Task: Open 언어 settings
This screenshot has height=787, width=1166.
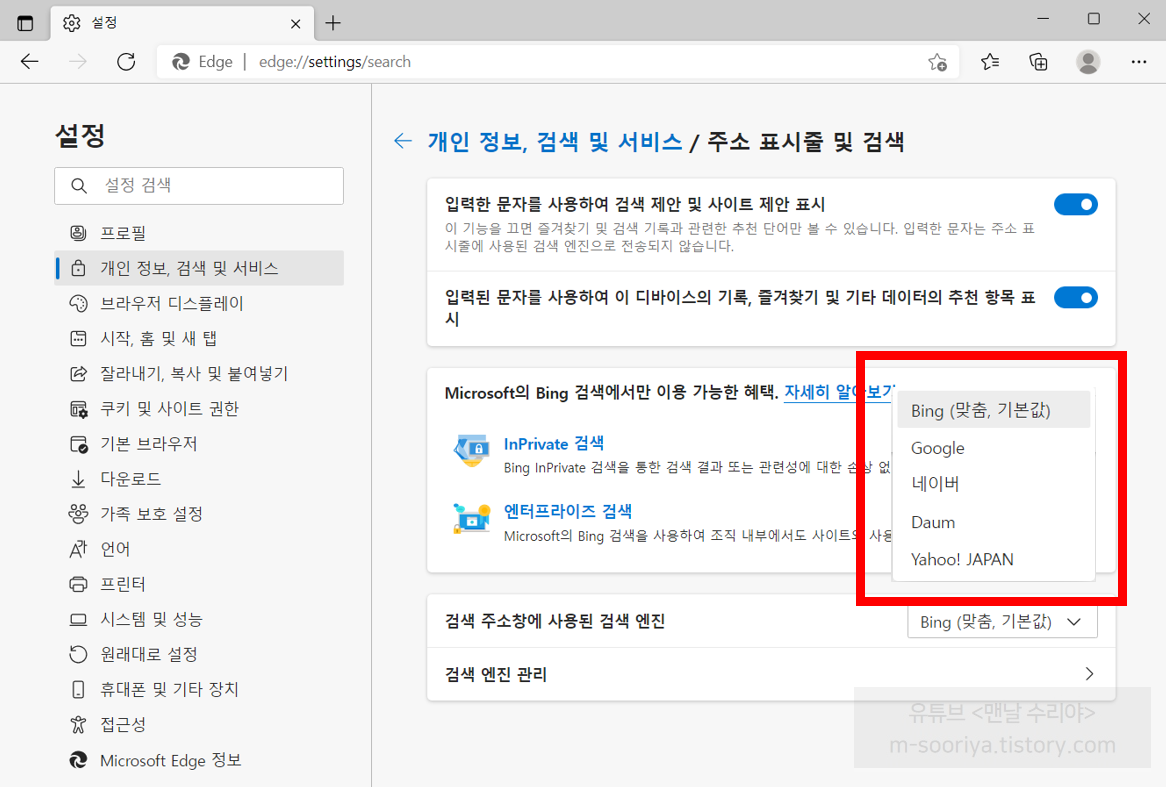Action: (199, 549)
